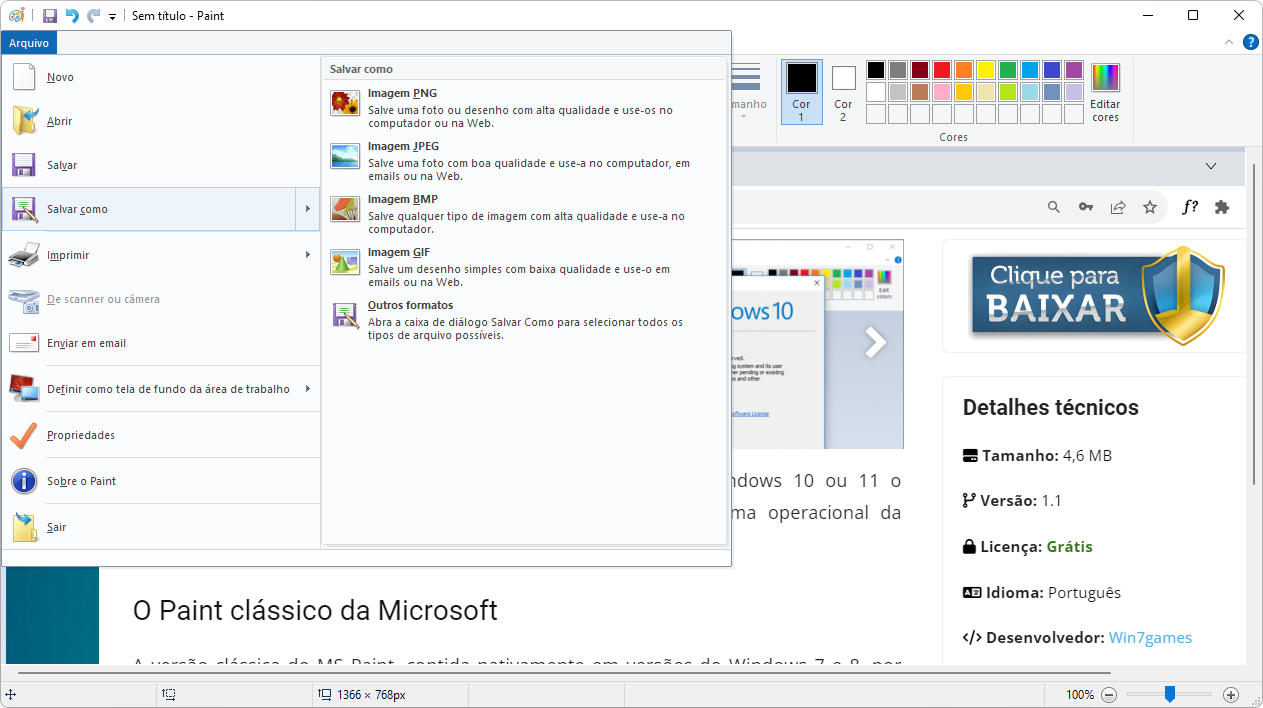Pick the black color swatch in palette
Screen dimensions: 1263x708
(876, 70)
